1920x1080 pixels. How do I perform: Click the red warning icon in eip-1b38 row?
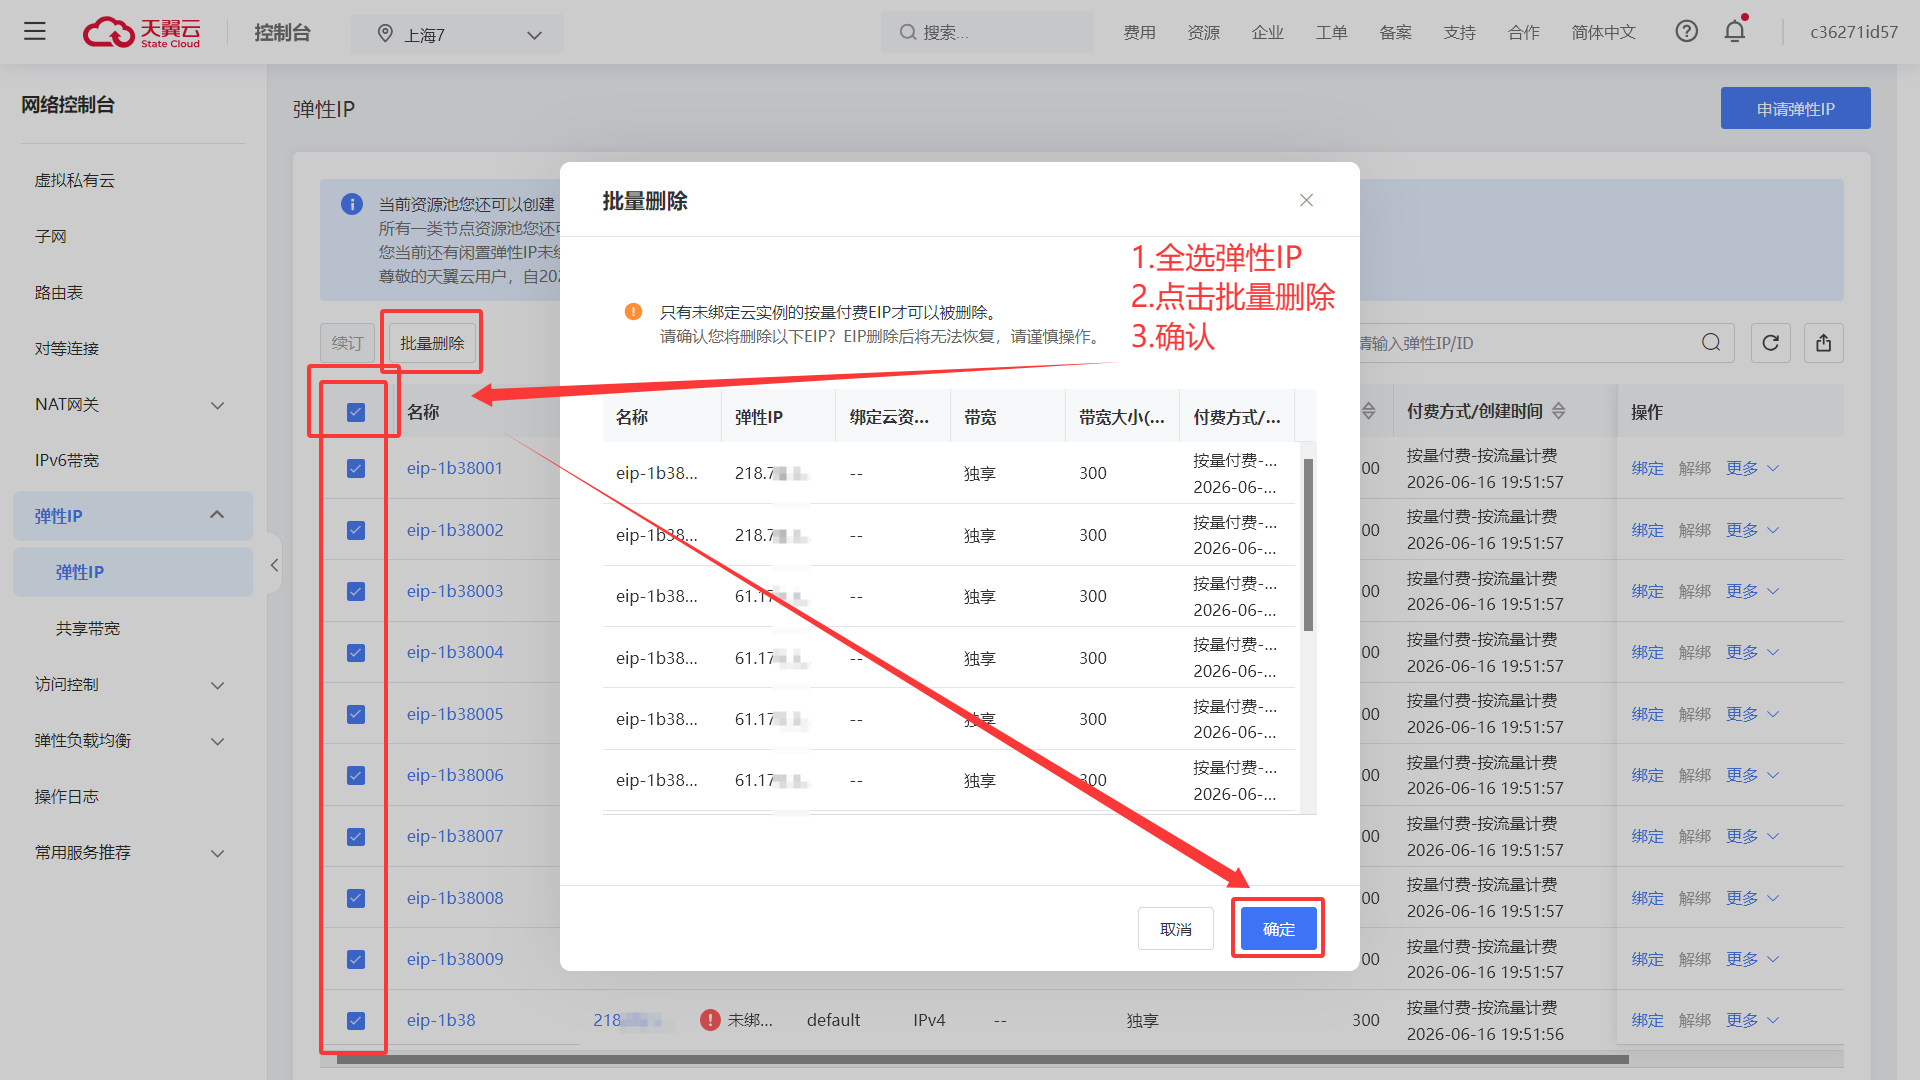(x=710, y=1020)
